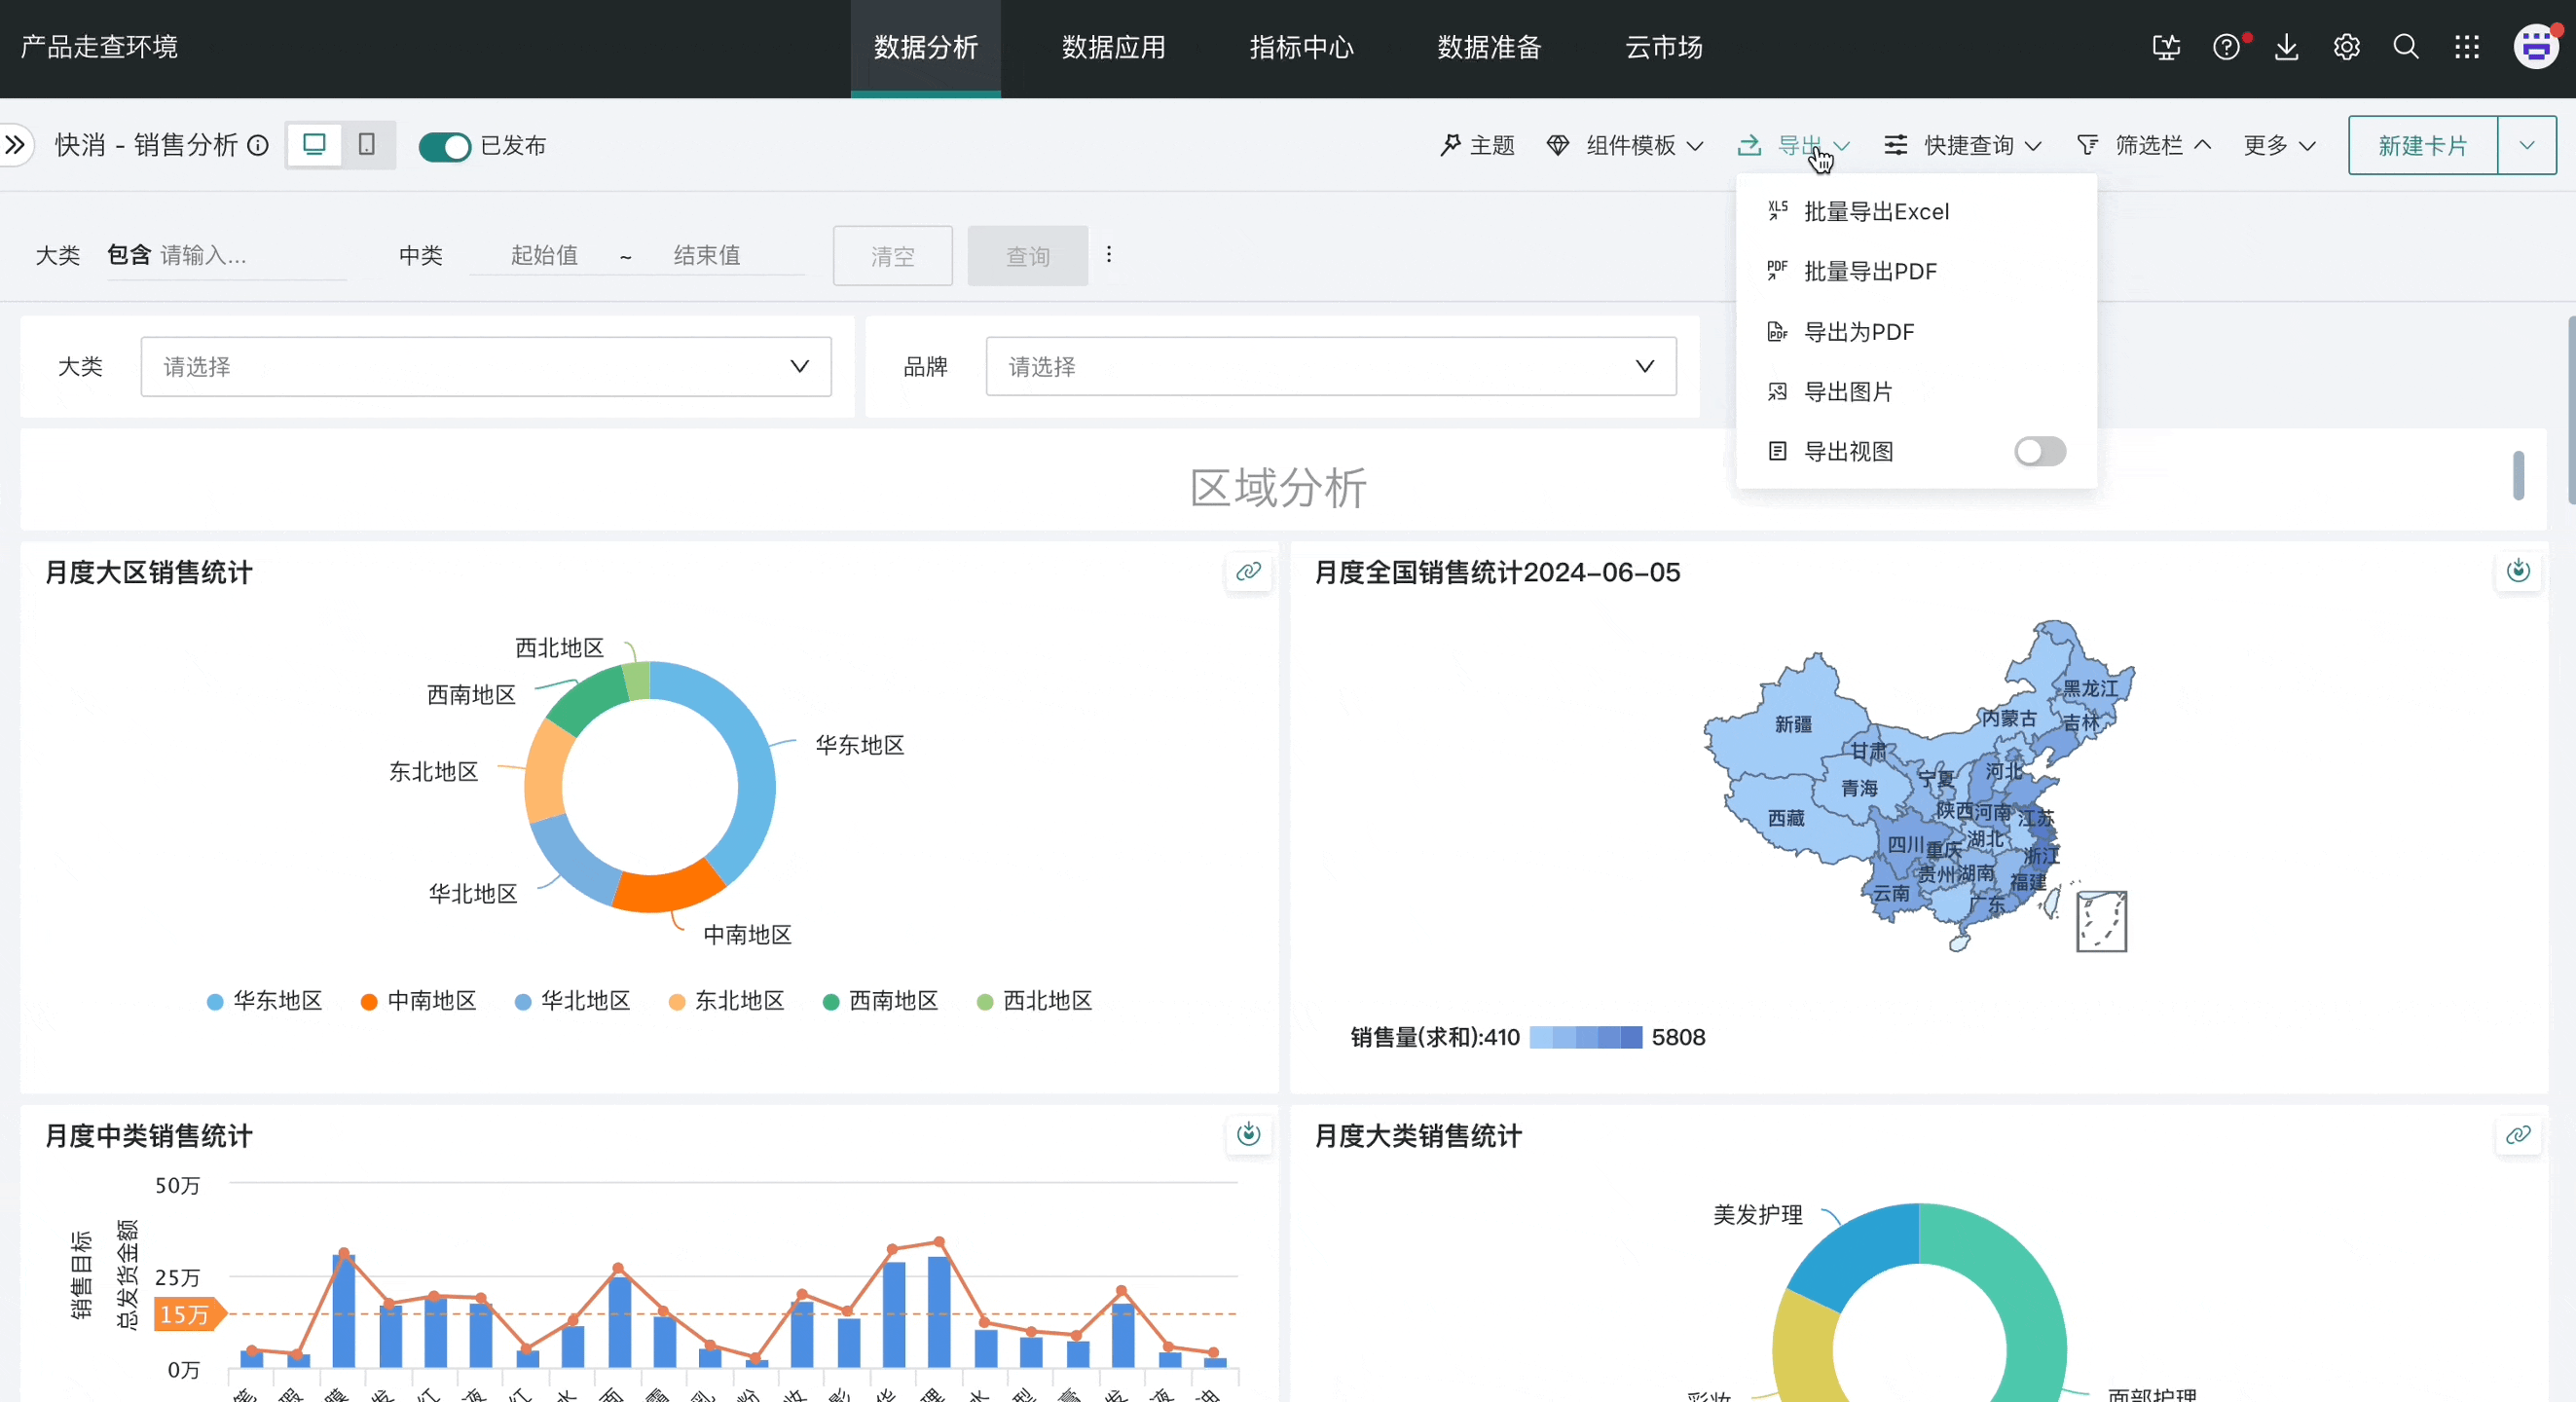The image size is (2576, 1402).
Task: Open the 数据准备 tab
Action: pos(1490,48)
